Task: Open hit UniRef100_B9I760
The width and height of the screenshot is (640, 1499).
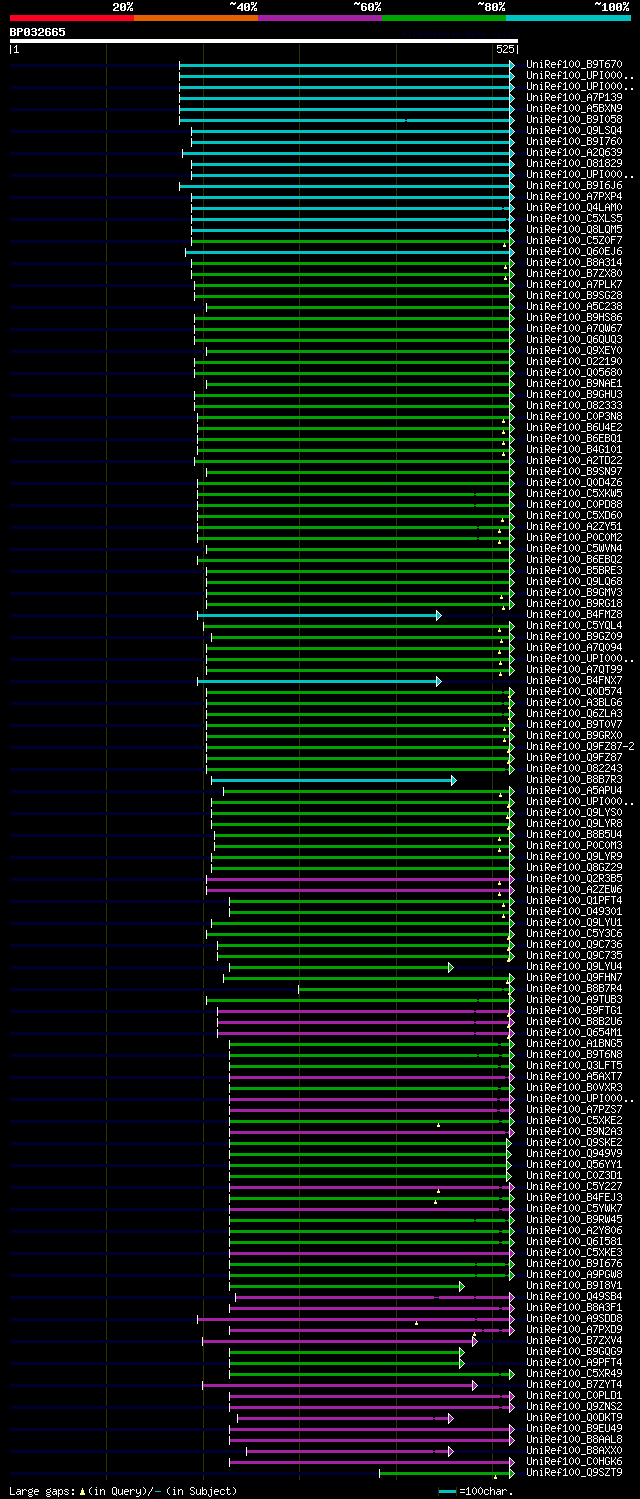Action: [575, 142]
